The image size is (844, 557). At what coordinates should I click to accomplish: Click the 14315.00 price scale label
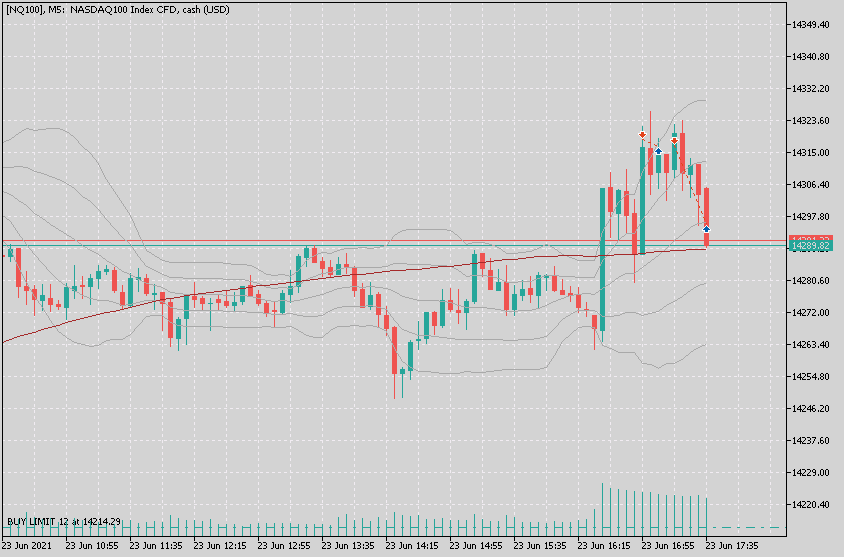tap(811, 152)
